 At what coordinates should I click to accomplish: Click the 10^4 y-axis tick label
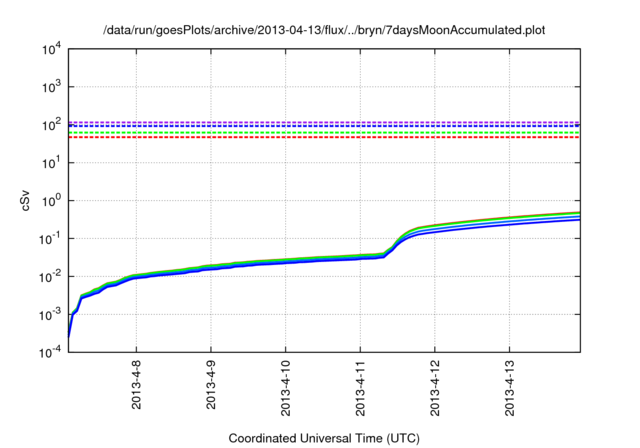click(x=51, y=50)
